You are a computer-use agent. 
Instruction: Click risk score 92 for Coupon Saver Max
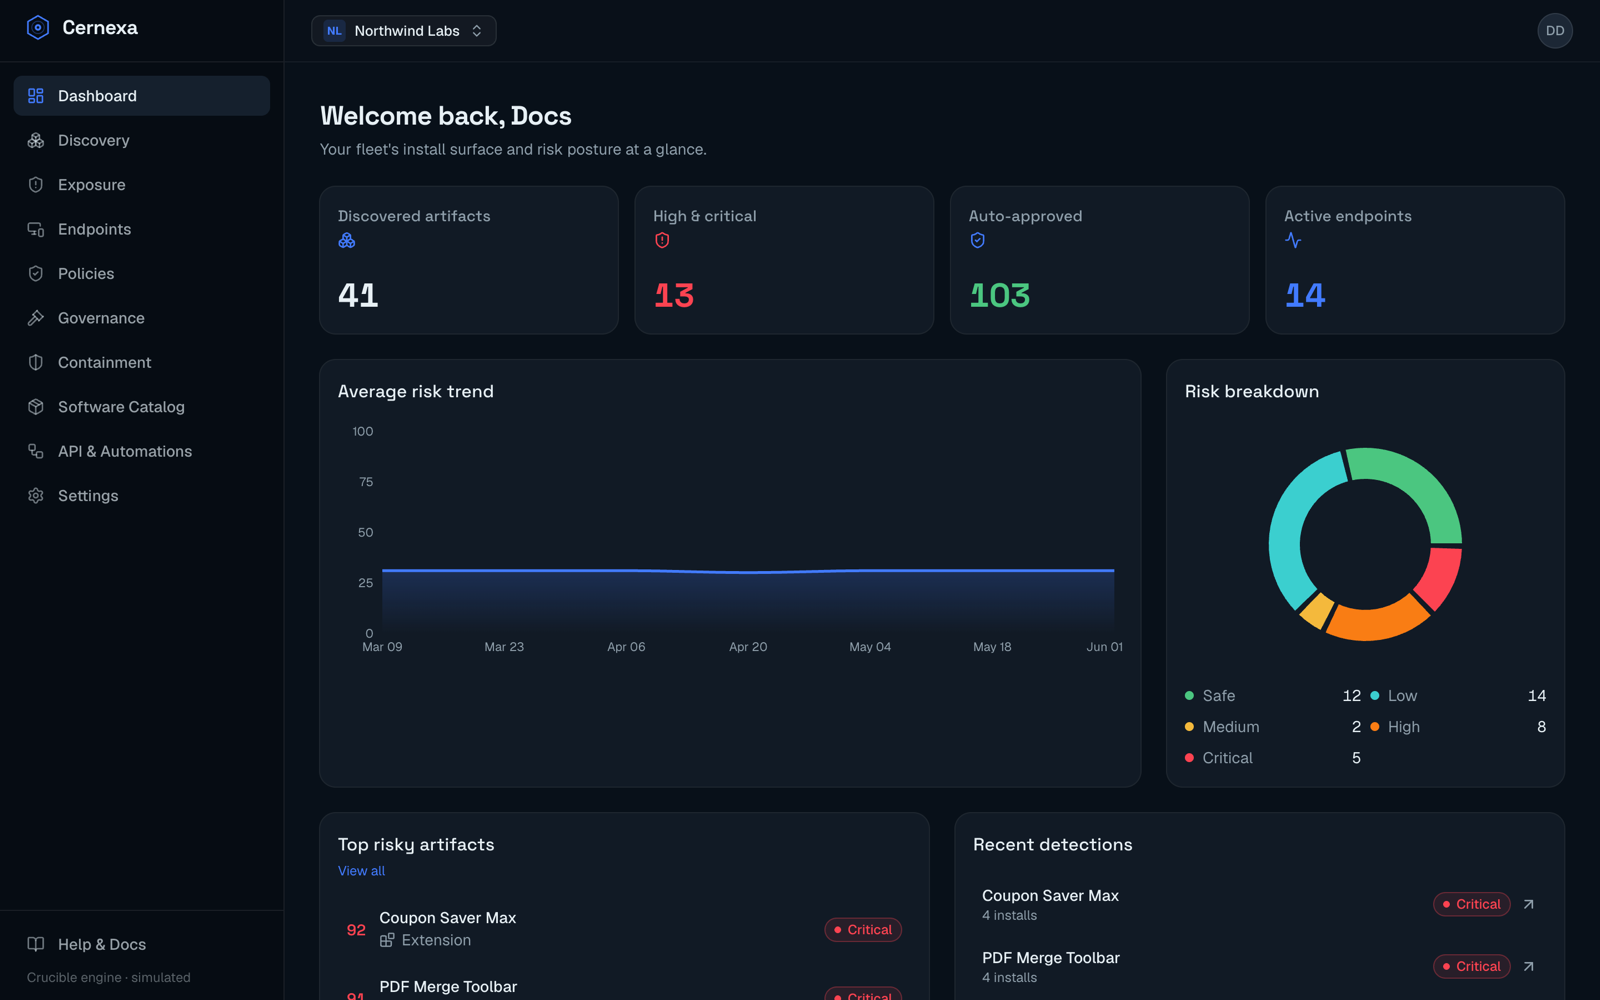pyautogui.click(x=356, y=930)
